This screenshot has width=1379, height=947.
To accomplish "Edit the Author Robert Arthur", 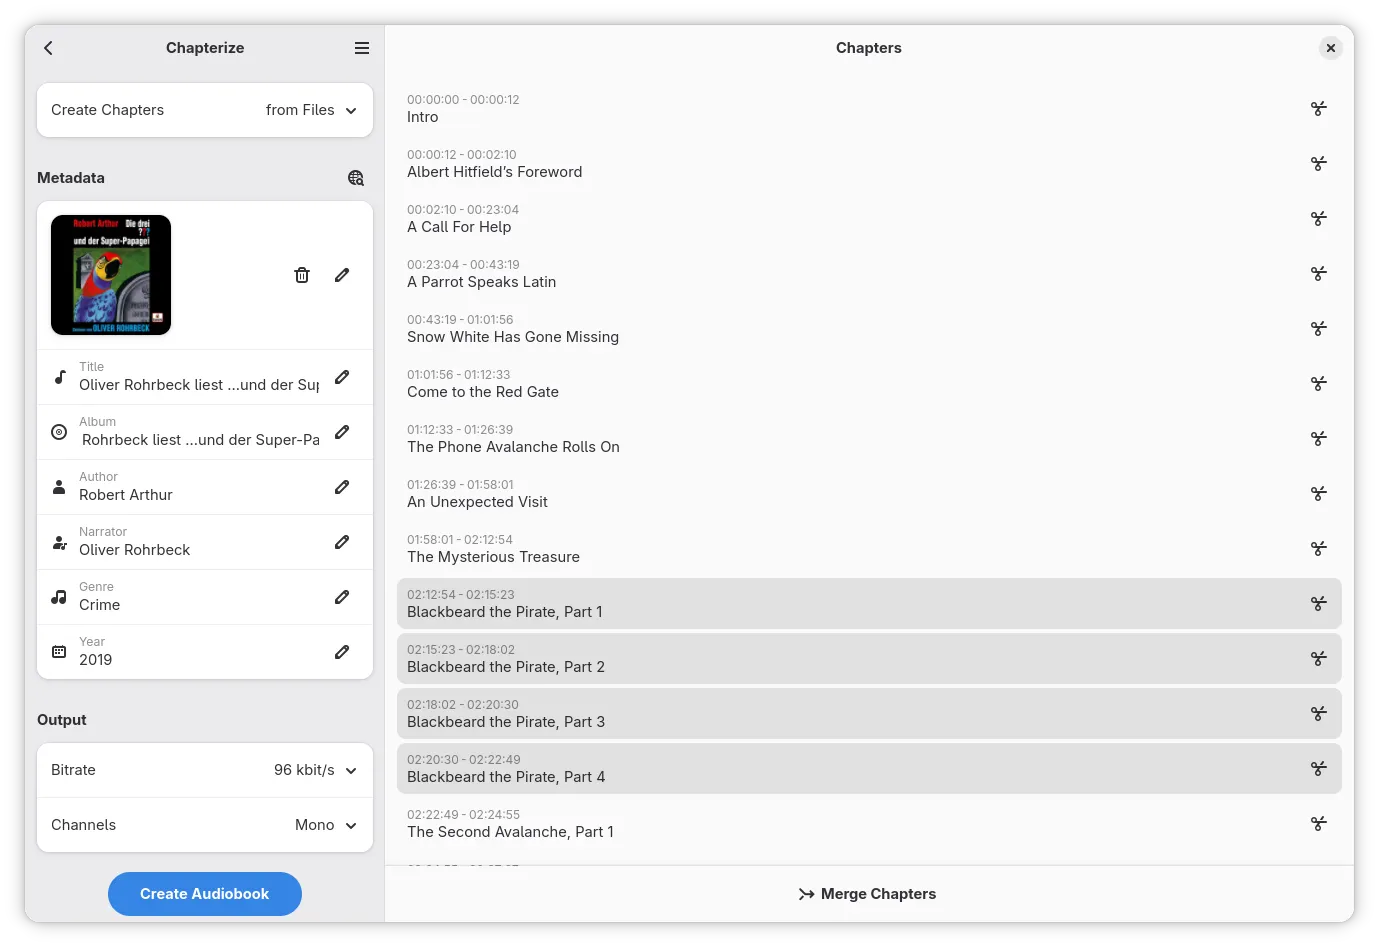I will (x=342, y=487).
